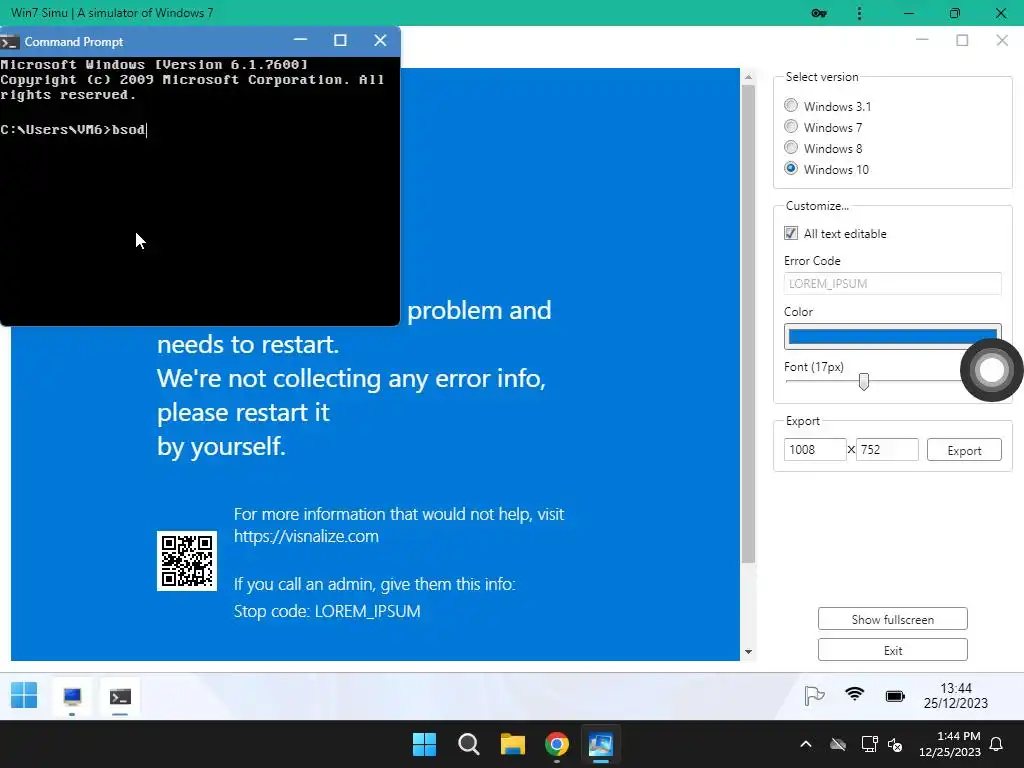
Task: Open File Explorer from the host taskbar
Action: pos(513,744)
